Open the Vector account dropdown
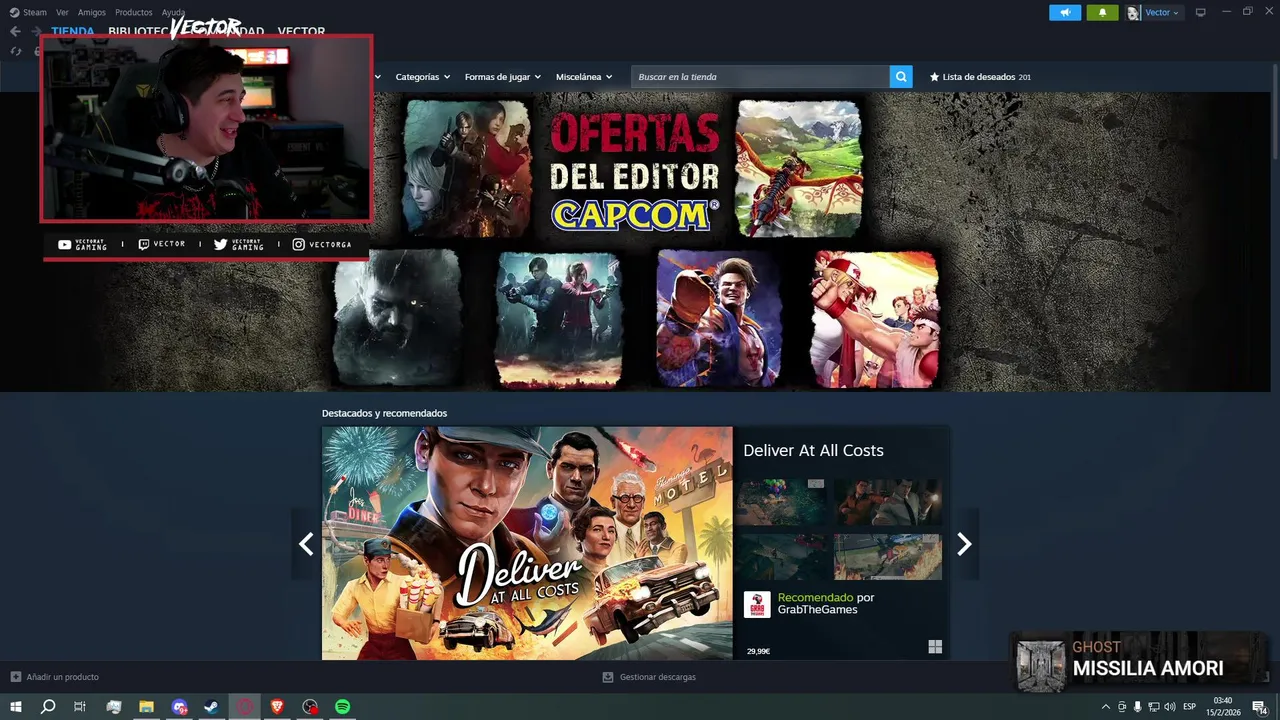The width and height of the screenshot is (1280, 720). coord(1162,13)
